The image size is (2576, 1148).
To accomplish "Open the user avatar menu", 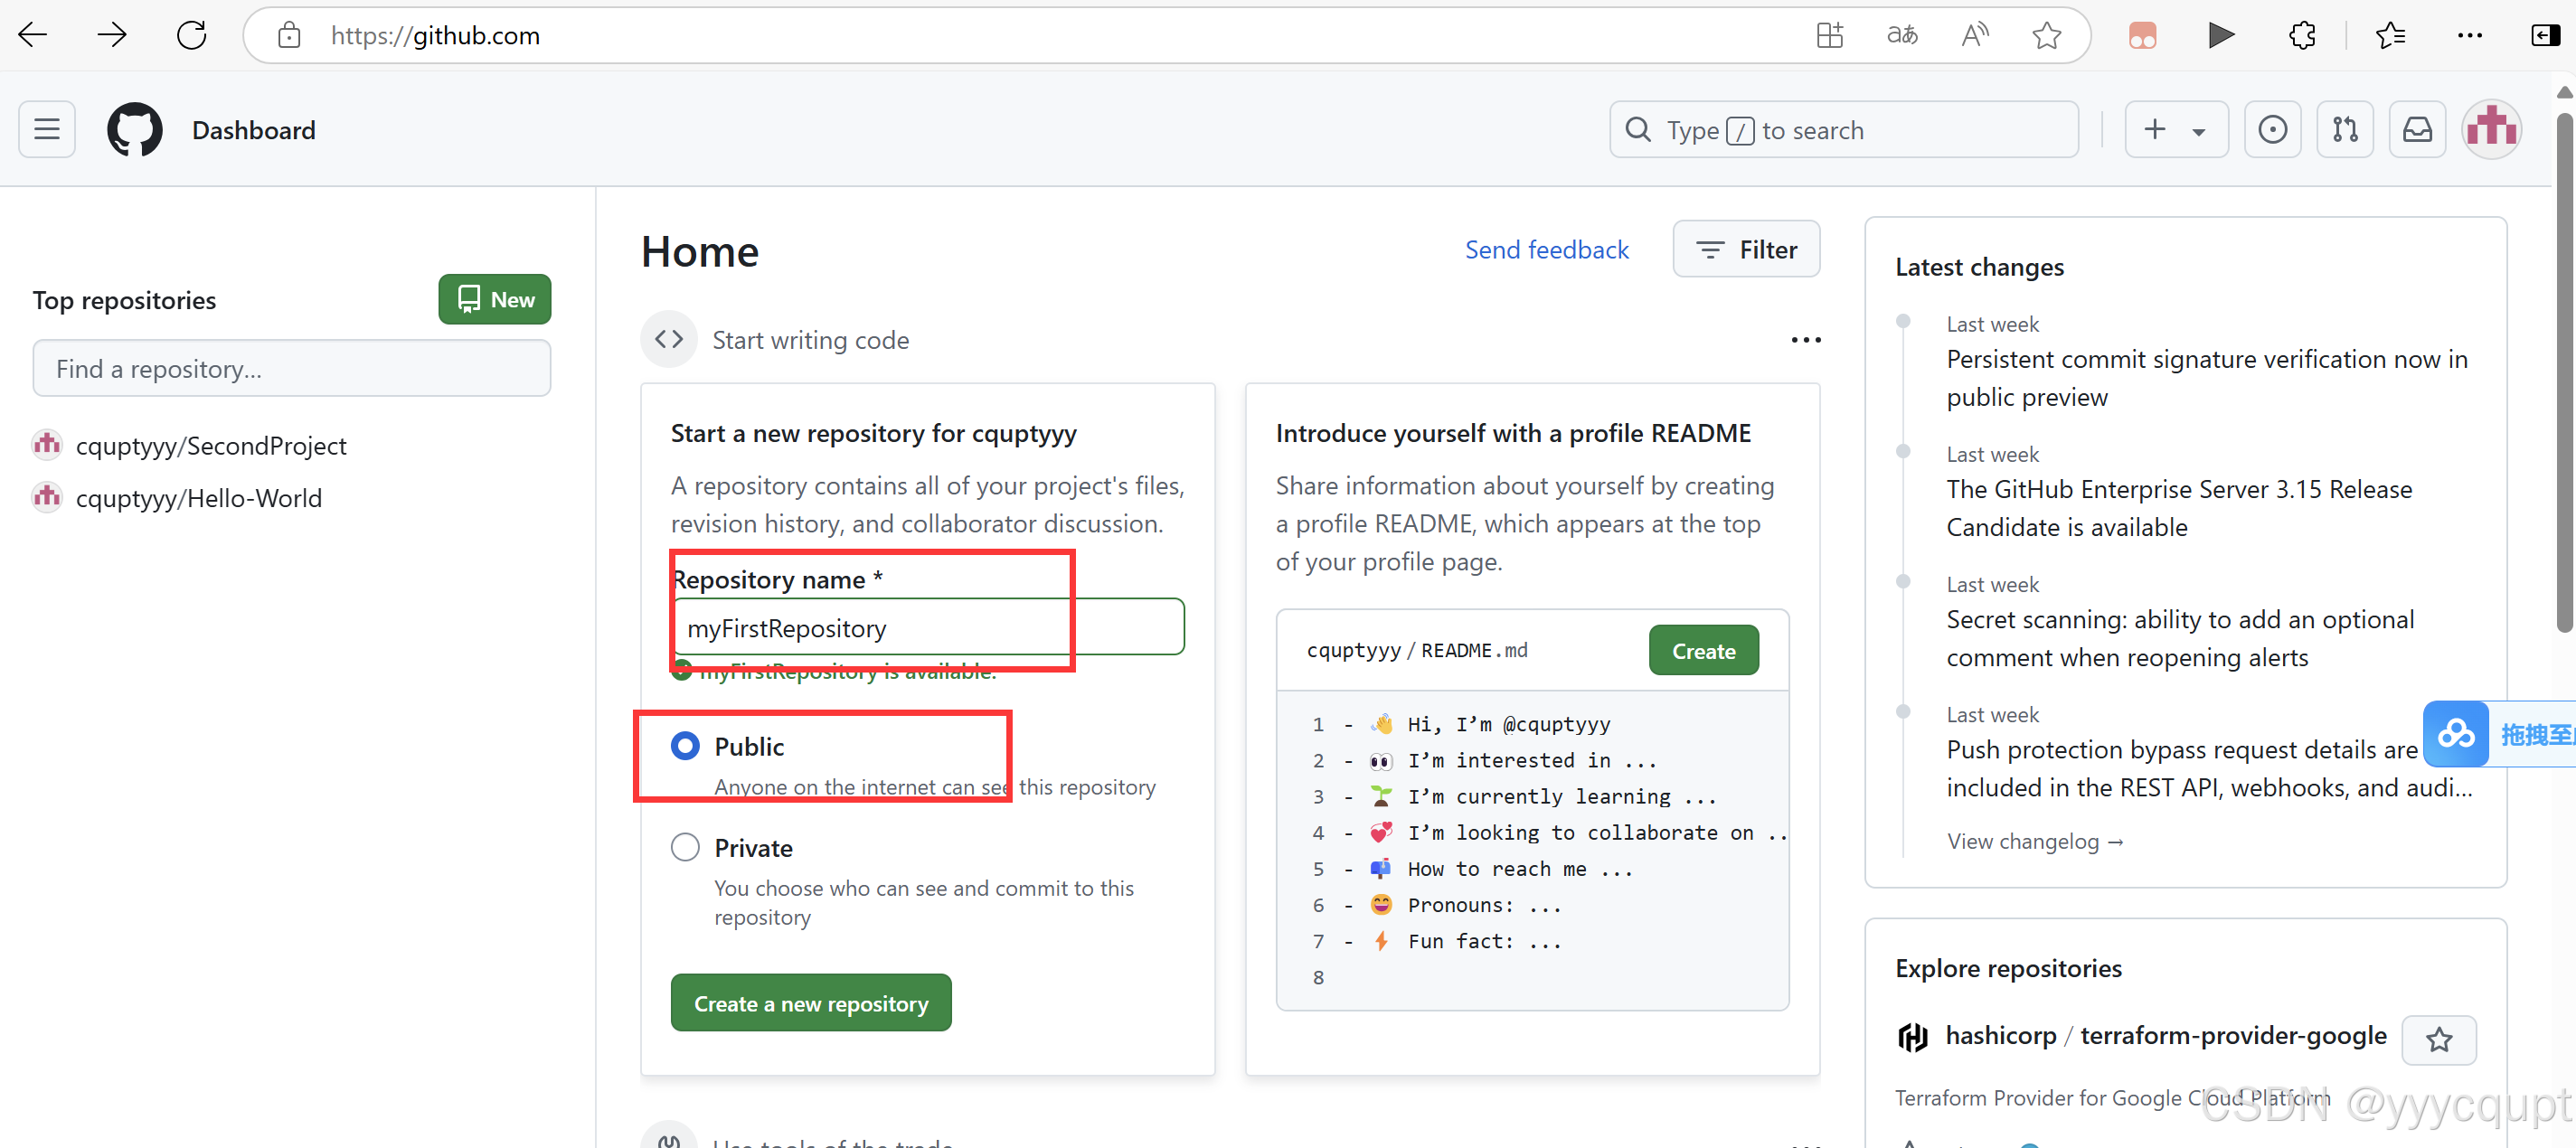I will click(2491, 129).
